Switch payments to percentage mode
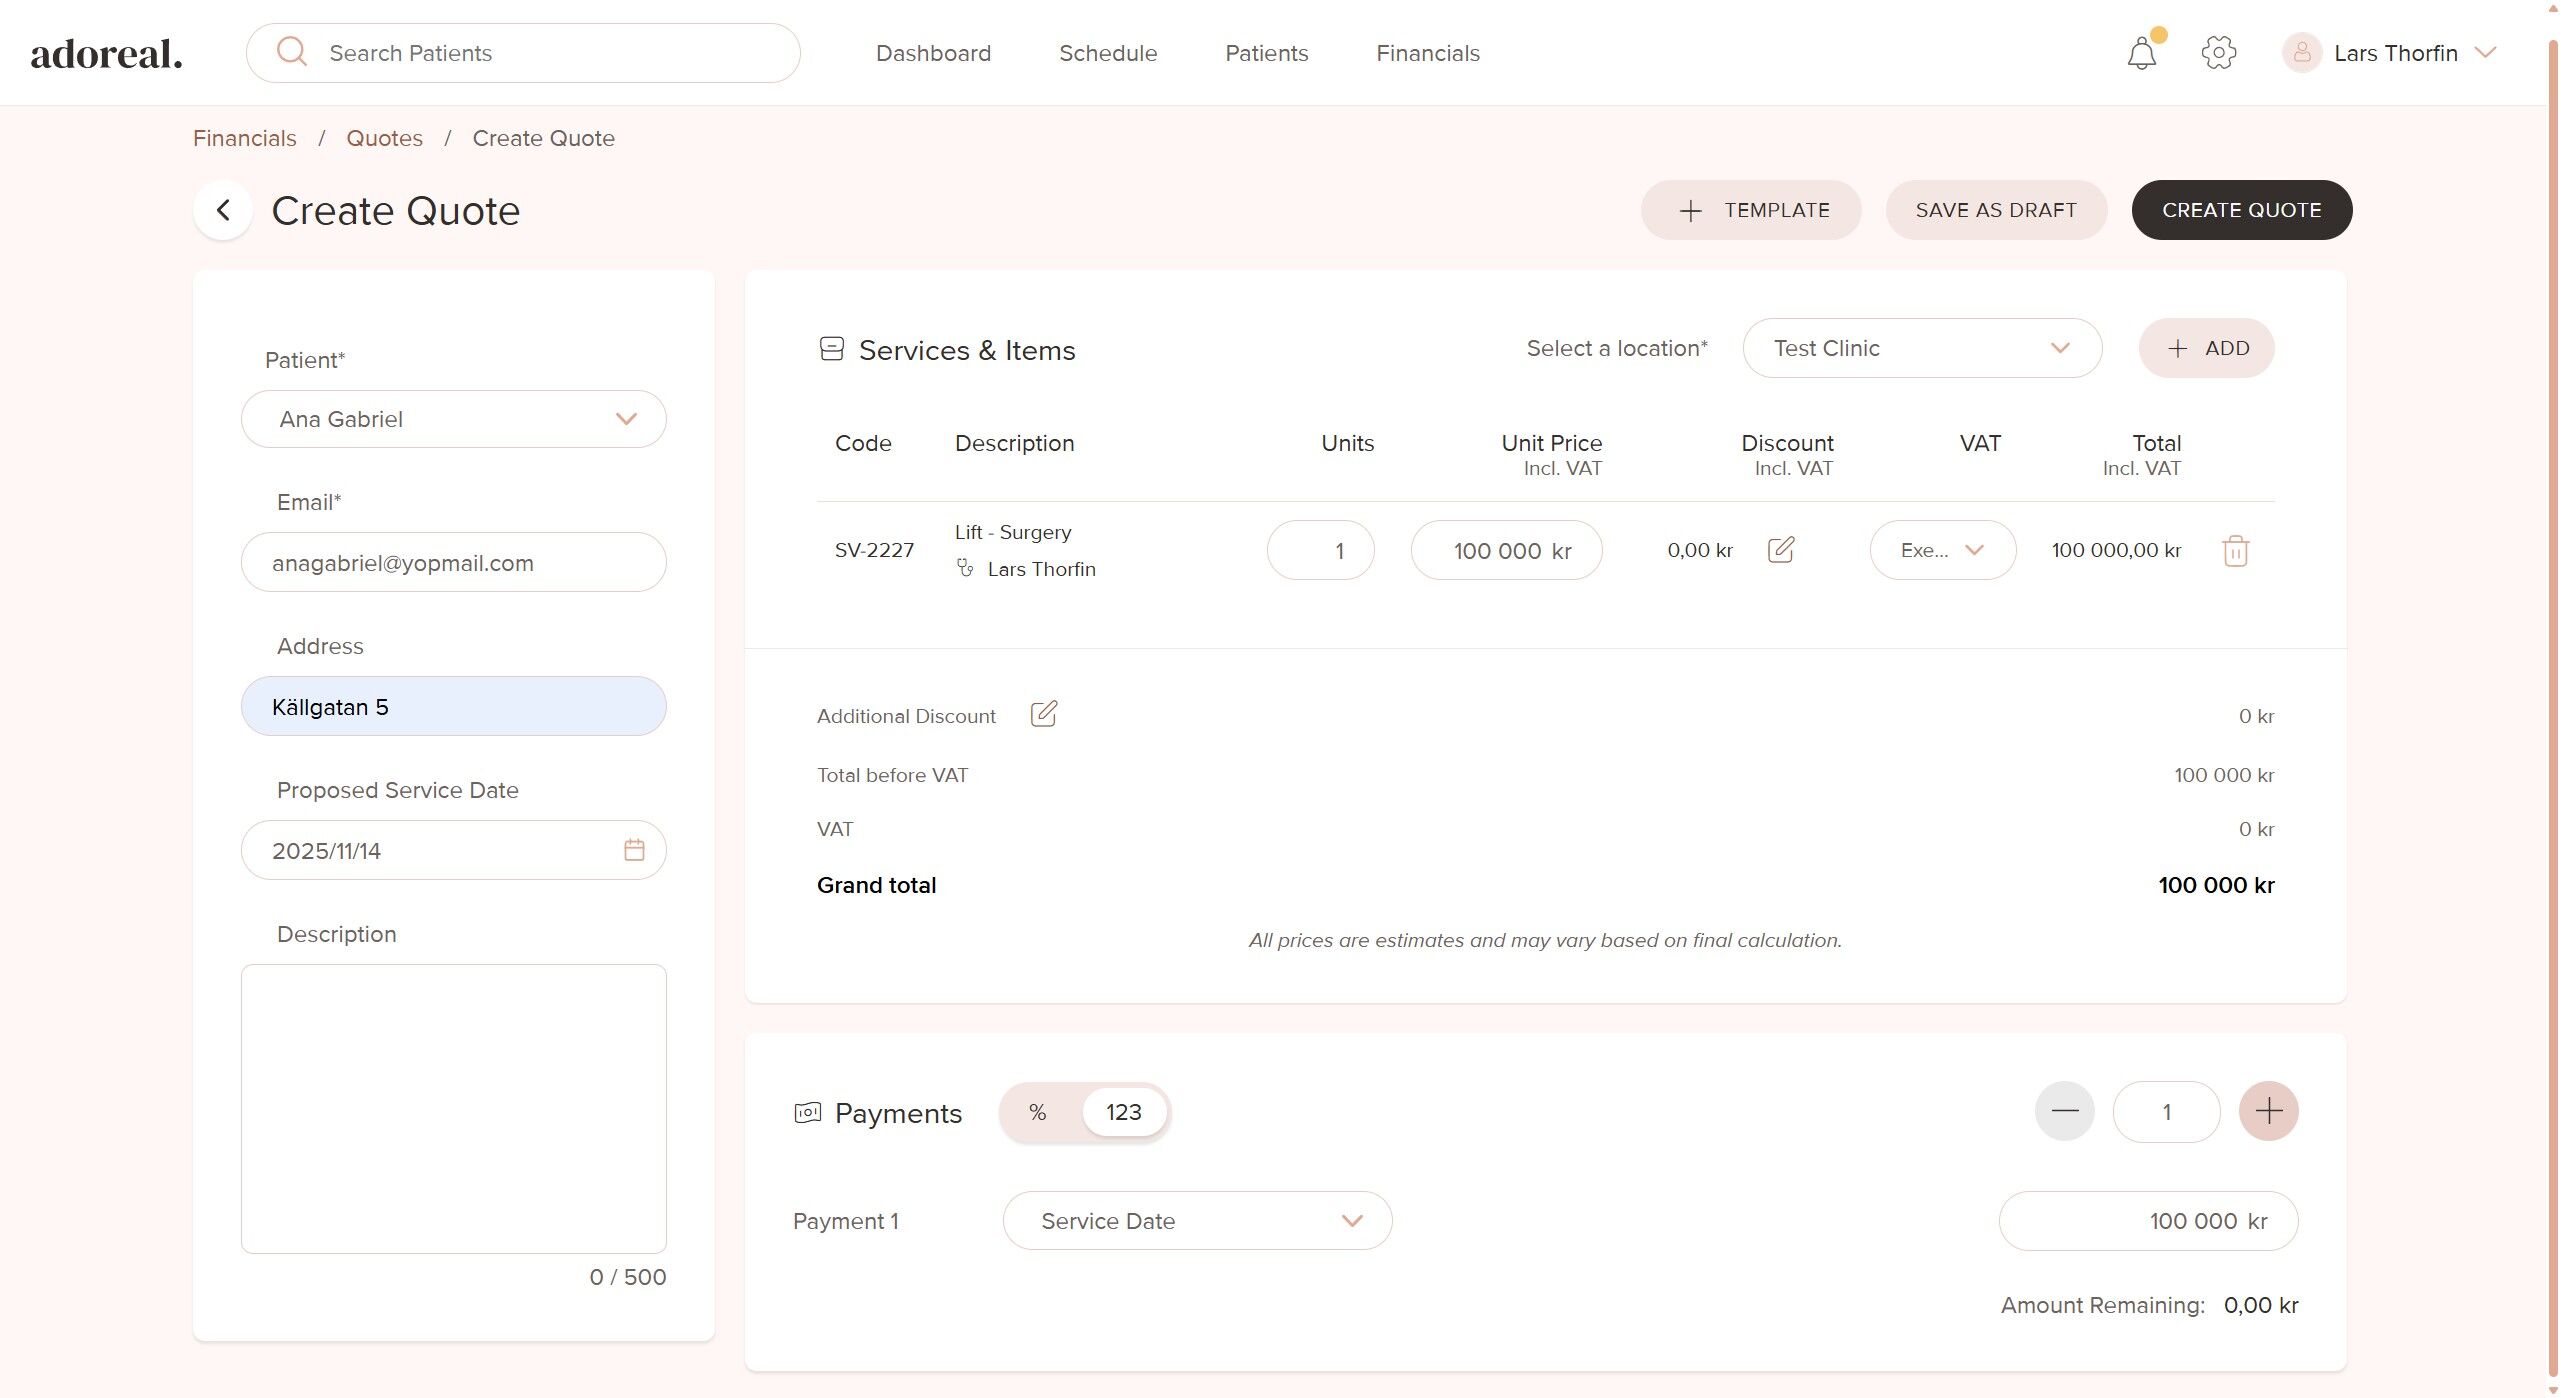Image resolution: width=2561 pixels, height=1398 pixels. [x=1037, y=1112]
